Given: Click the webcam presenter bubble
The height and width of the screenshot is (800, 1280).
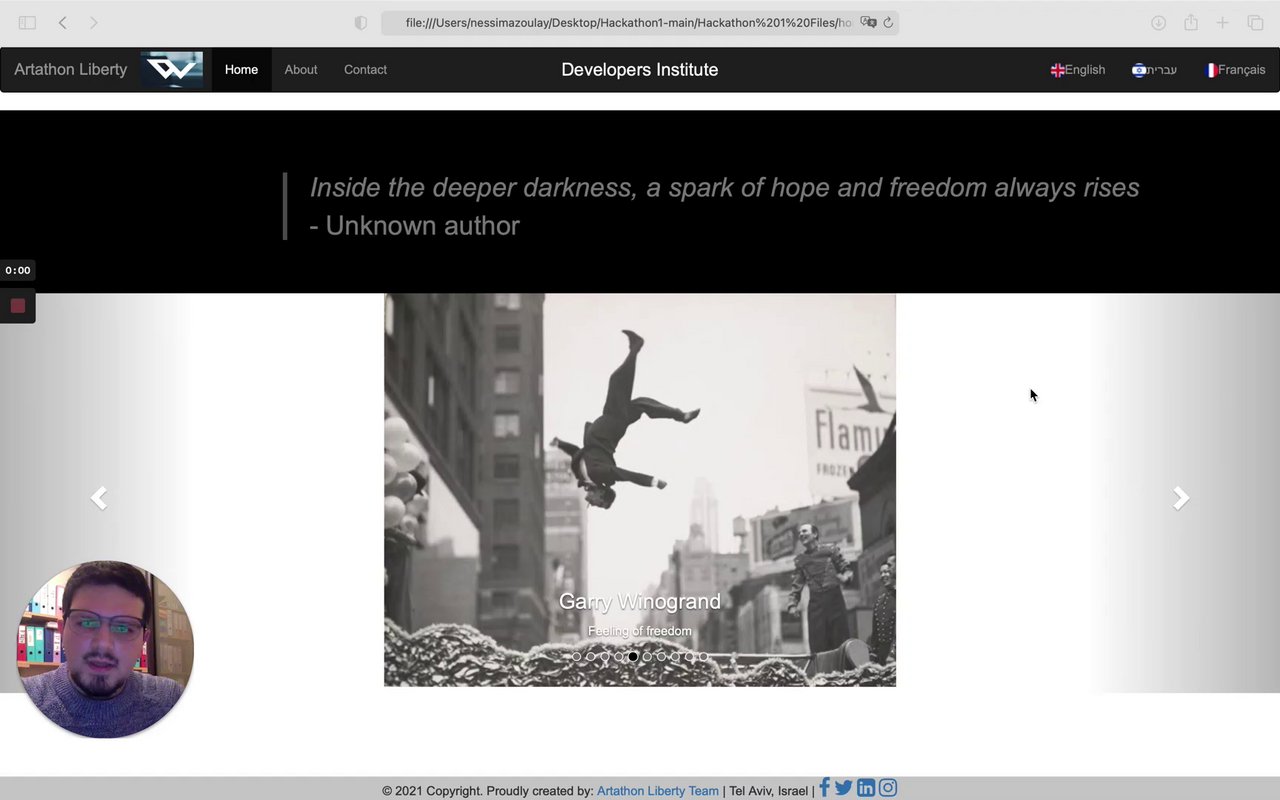Looking at the screenshot, I should pyautogui.click(x=105, y=649).
